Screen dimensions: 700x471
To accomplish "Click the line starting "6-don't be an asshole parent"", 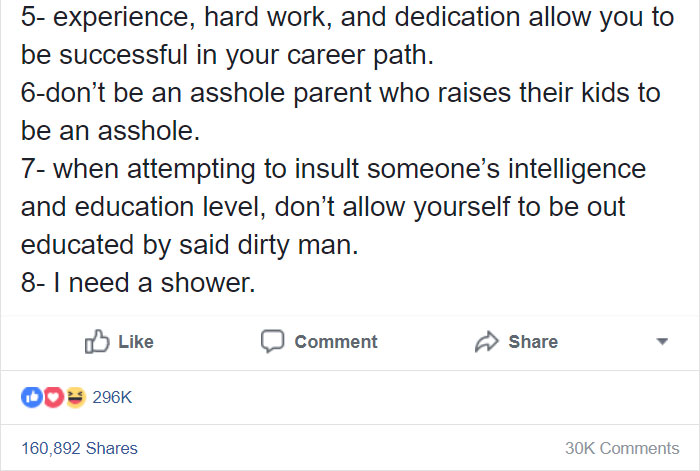I will pyautogui.click(x=340, y=93).
